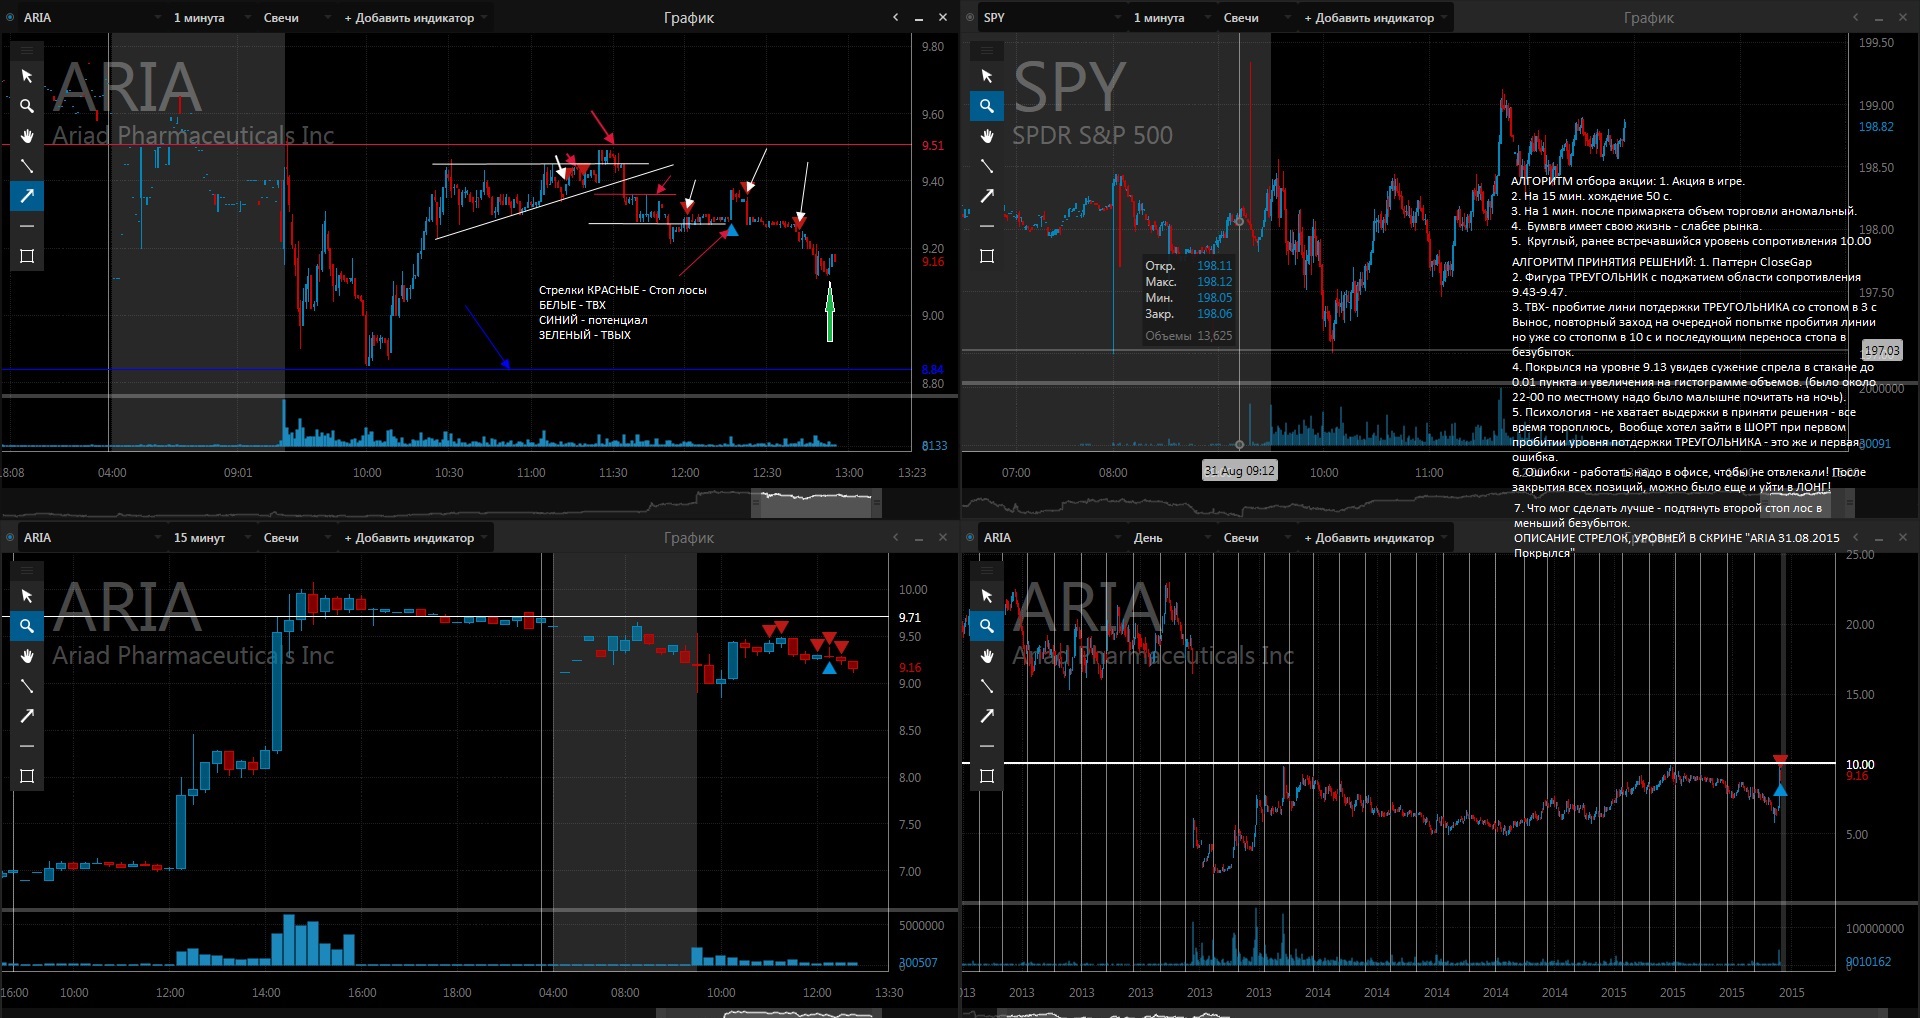Screen dimensions: 1920x1018
Task: Select arrow drawing tool in ARIA 1-minute chart
Action: coord(27,196)
